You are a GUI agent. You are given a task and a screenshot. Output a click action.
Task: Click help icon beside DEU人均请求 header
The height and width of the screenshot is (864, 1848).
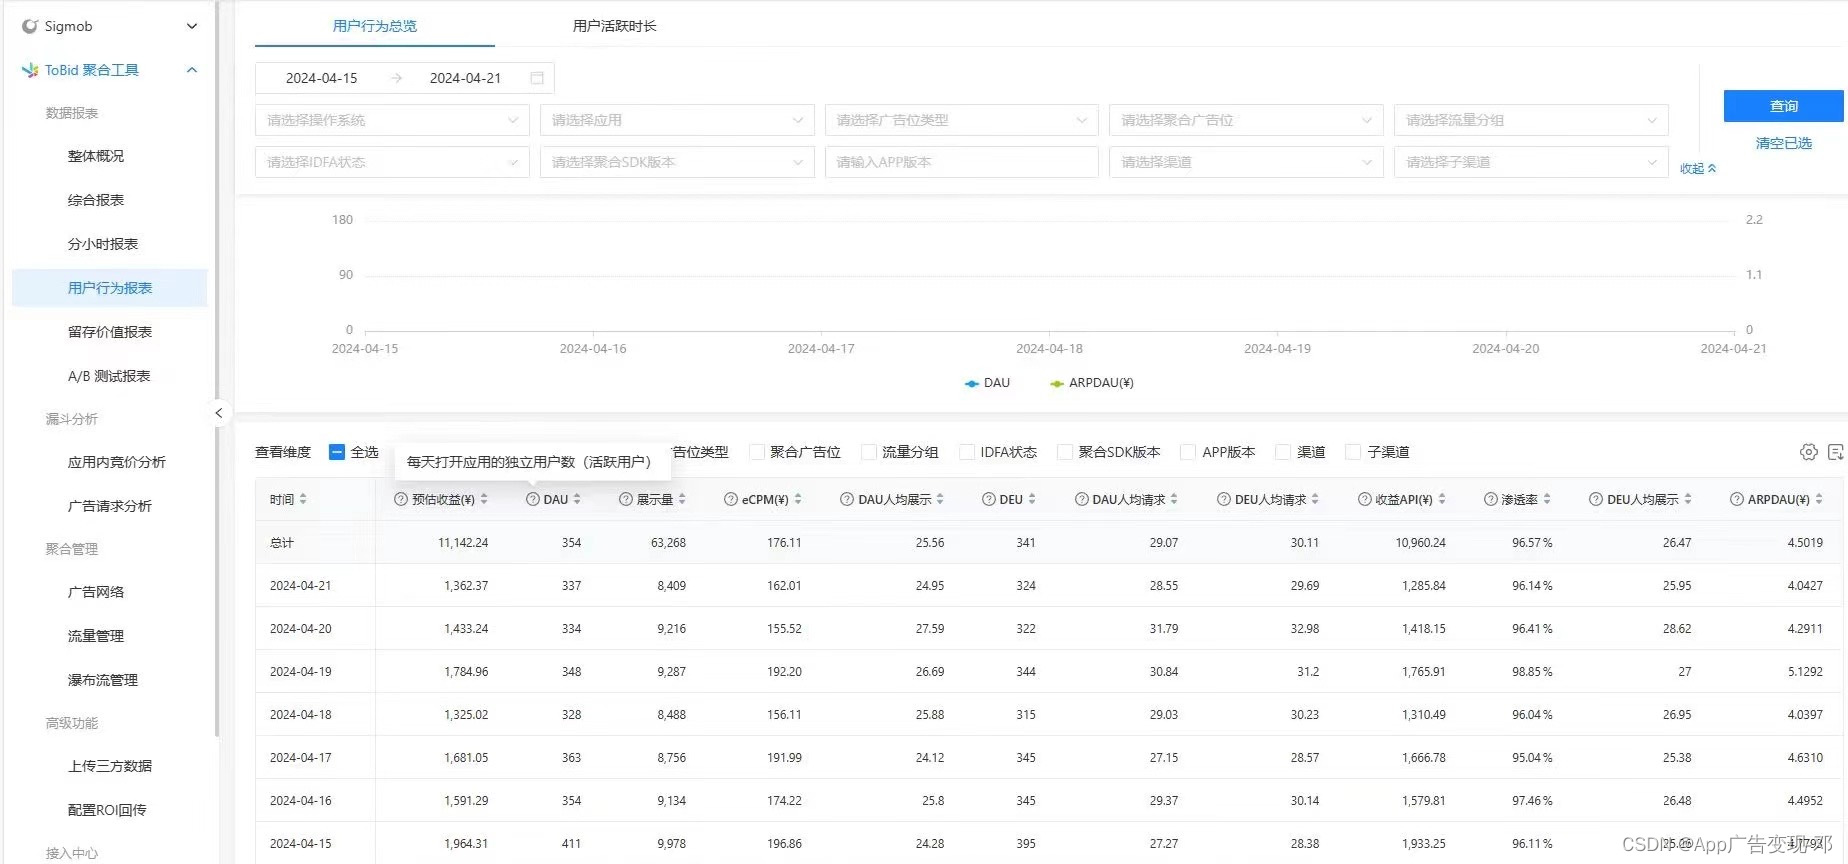pyautogui.click(x=1224, y=499)
